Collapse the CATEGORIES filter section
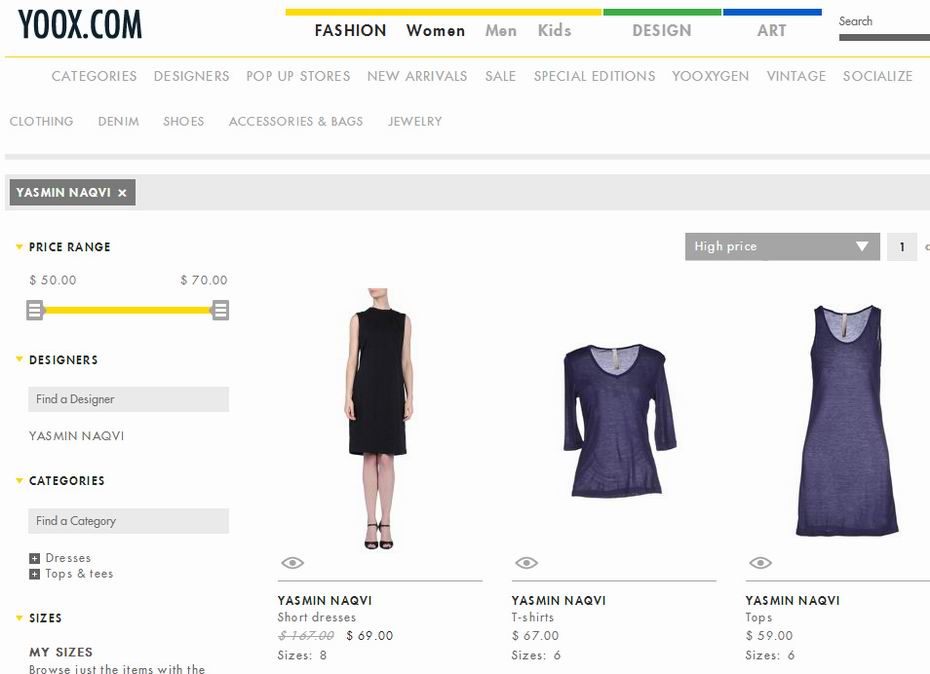 19,481
